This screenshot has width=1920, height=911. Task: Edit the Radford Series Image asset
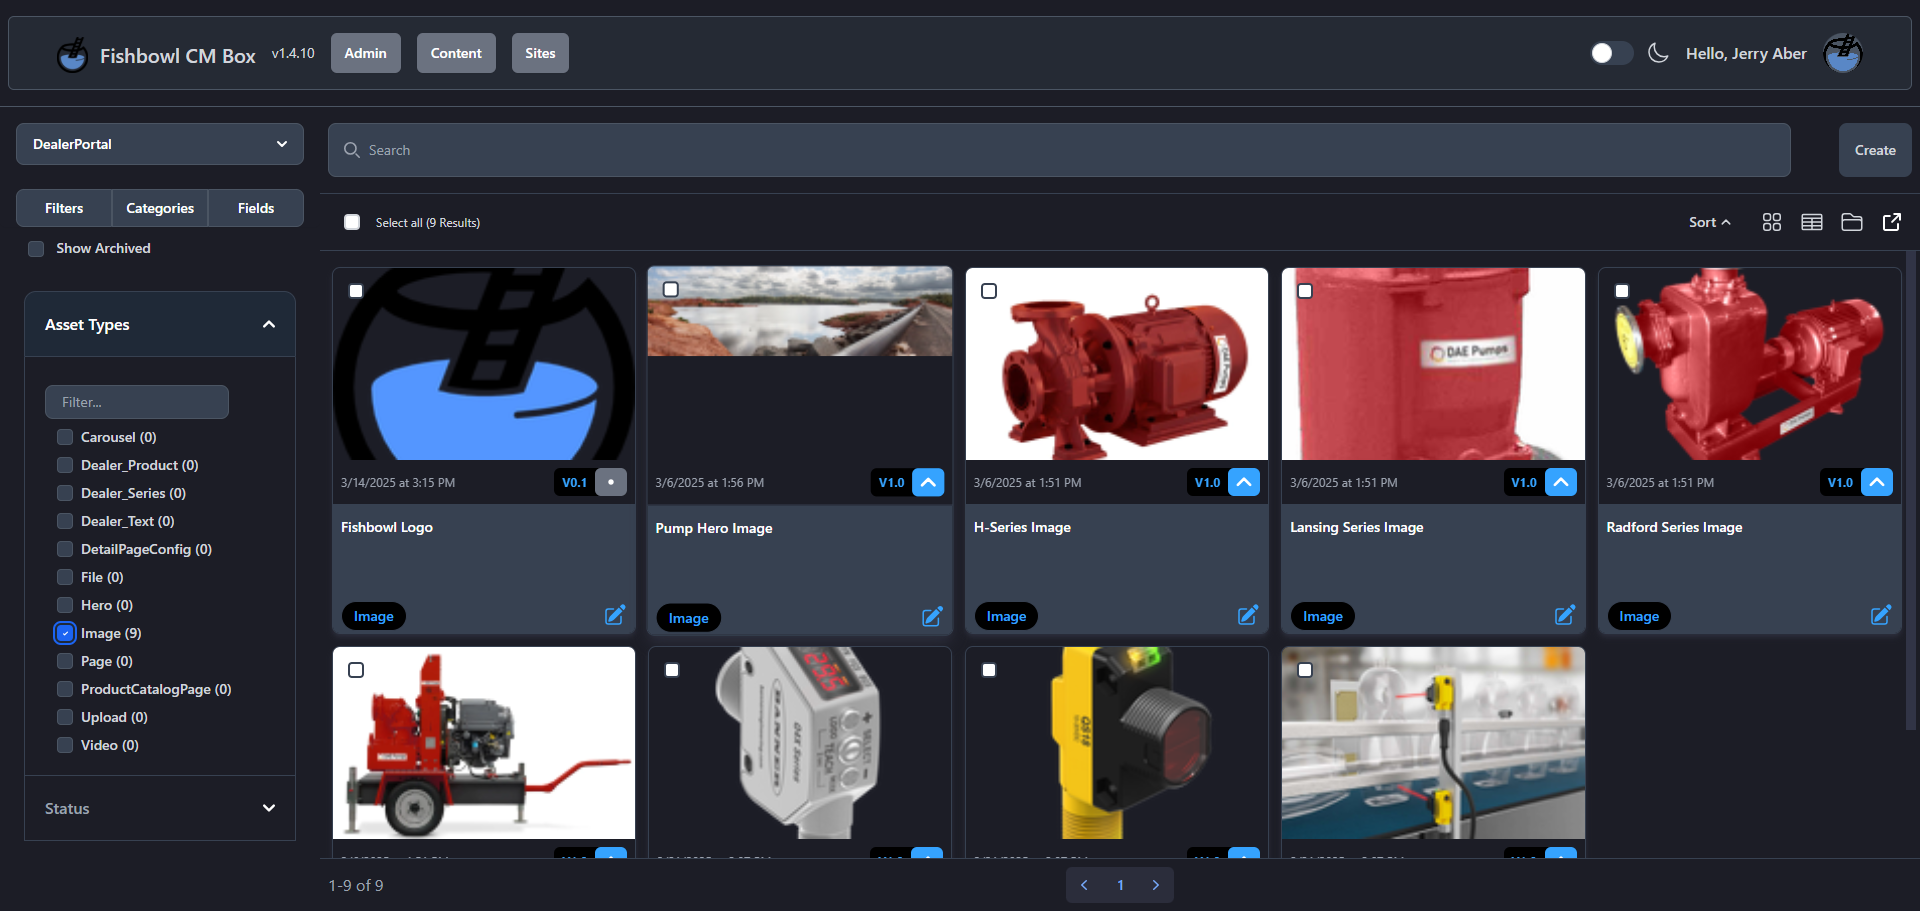tap(1881, 615)
